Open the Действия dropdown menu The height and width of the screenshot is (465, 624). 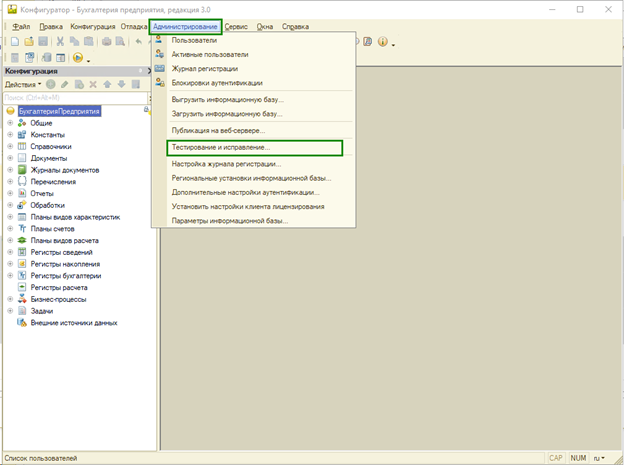click(23, 84)
